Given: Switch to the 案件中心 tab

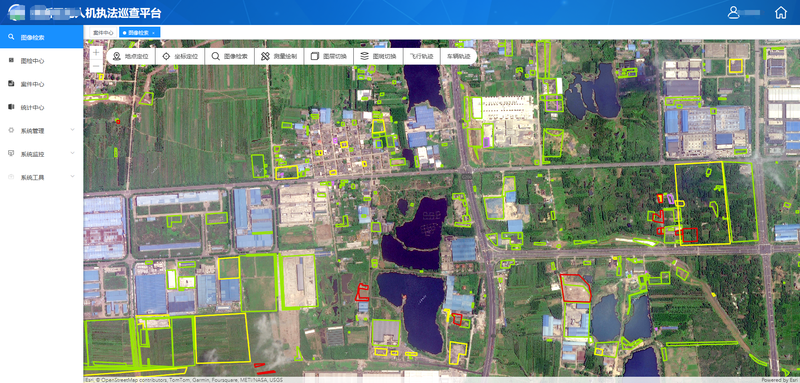Looking at the screenshot, I should (x=103, y=33).
